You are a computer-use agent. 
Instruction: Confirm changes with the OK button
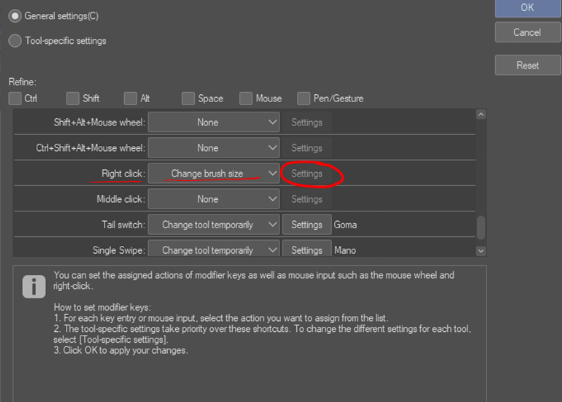point(528,8)
